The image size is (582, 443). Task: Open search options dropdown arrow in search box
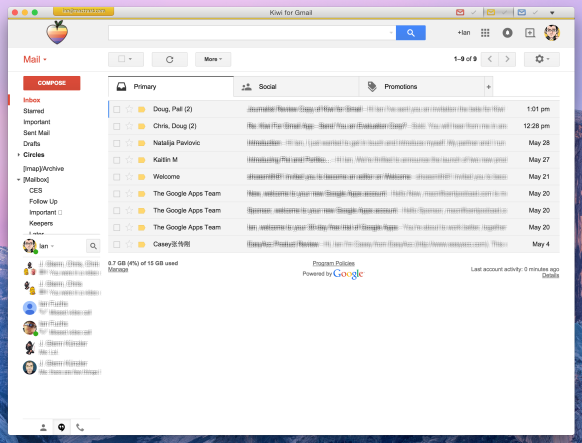point(391,33)
